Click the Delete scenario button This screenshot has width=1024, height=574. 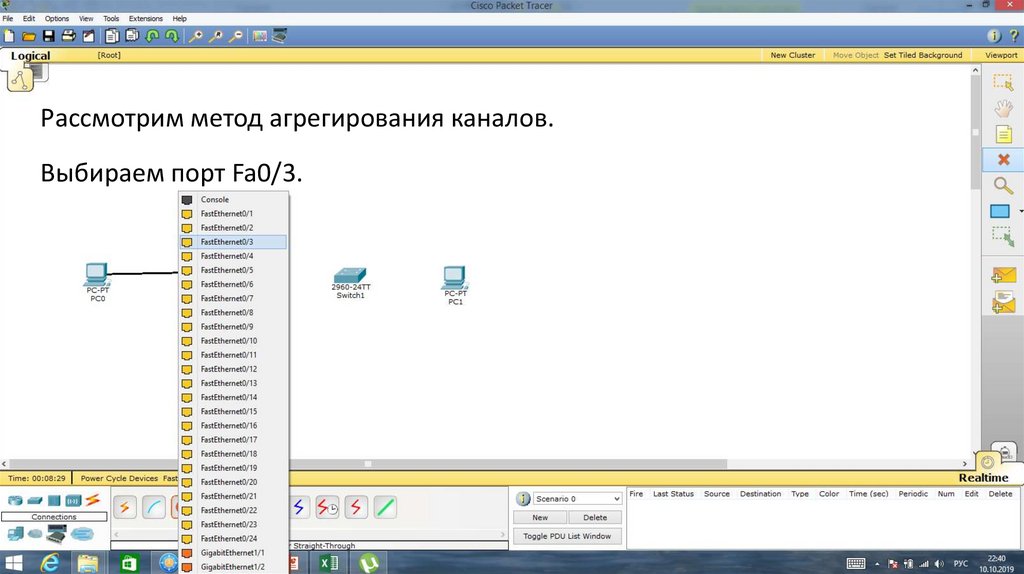pos(594,517)
